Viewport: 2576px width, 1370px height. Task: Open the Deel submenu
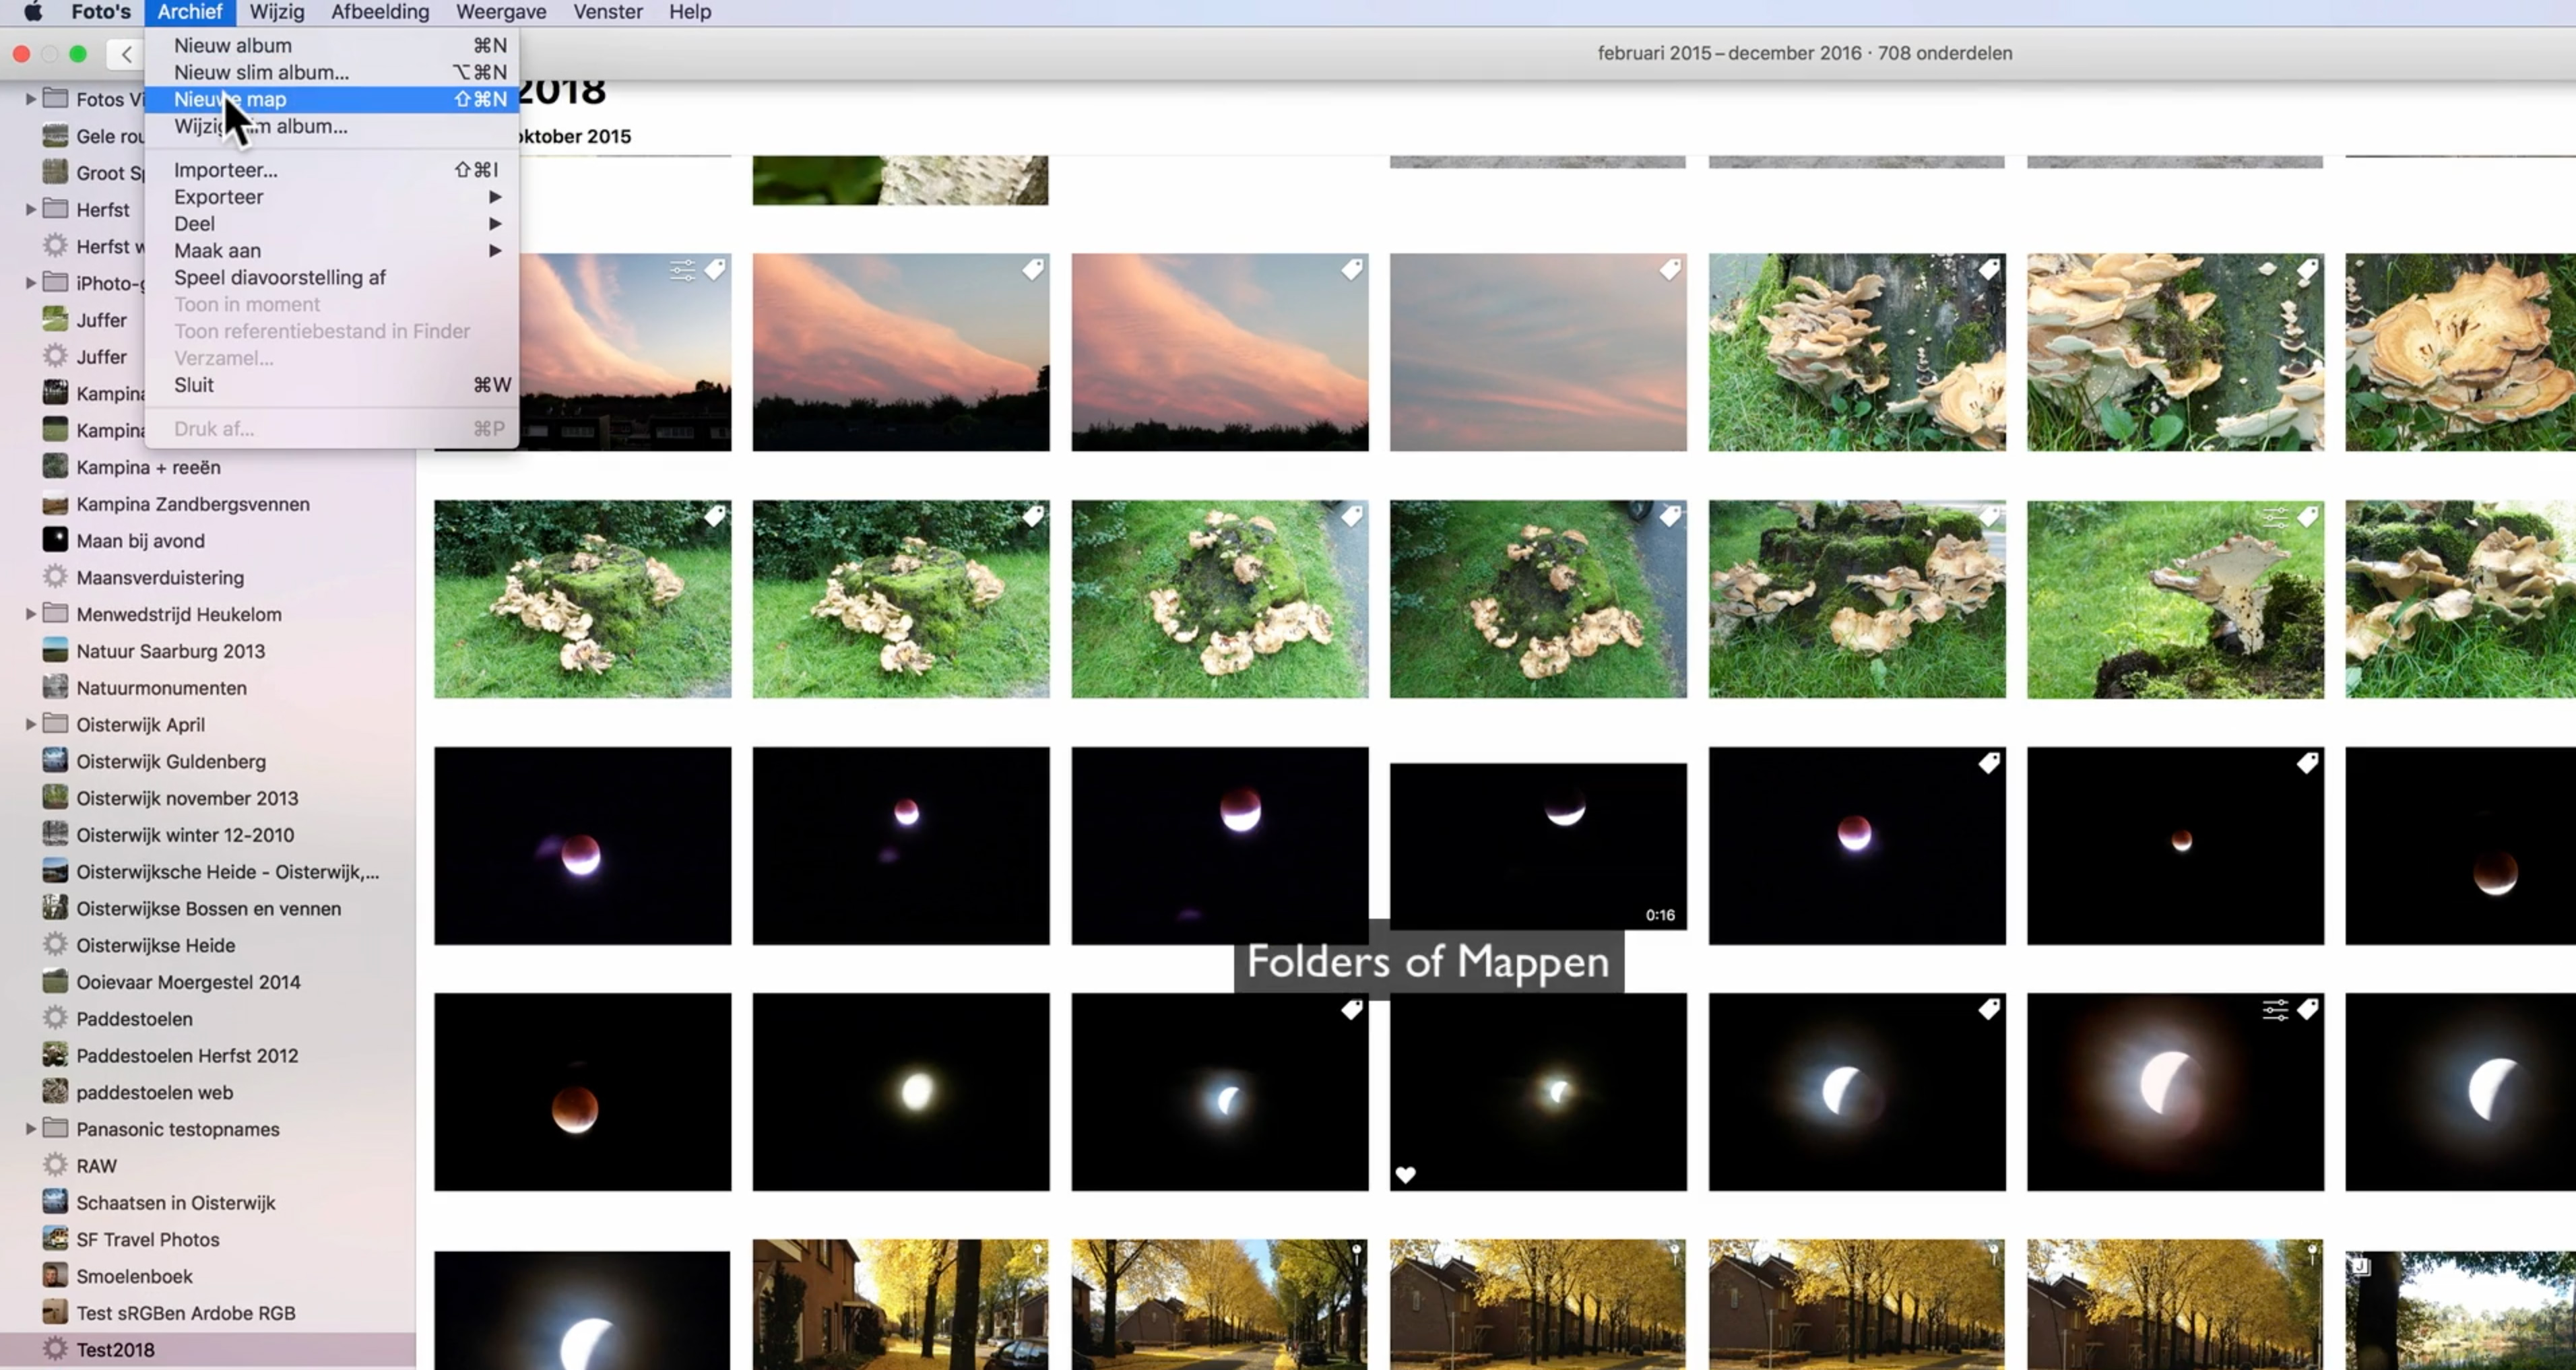tap(332, 224)
